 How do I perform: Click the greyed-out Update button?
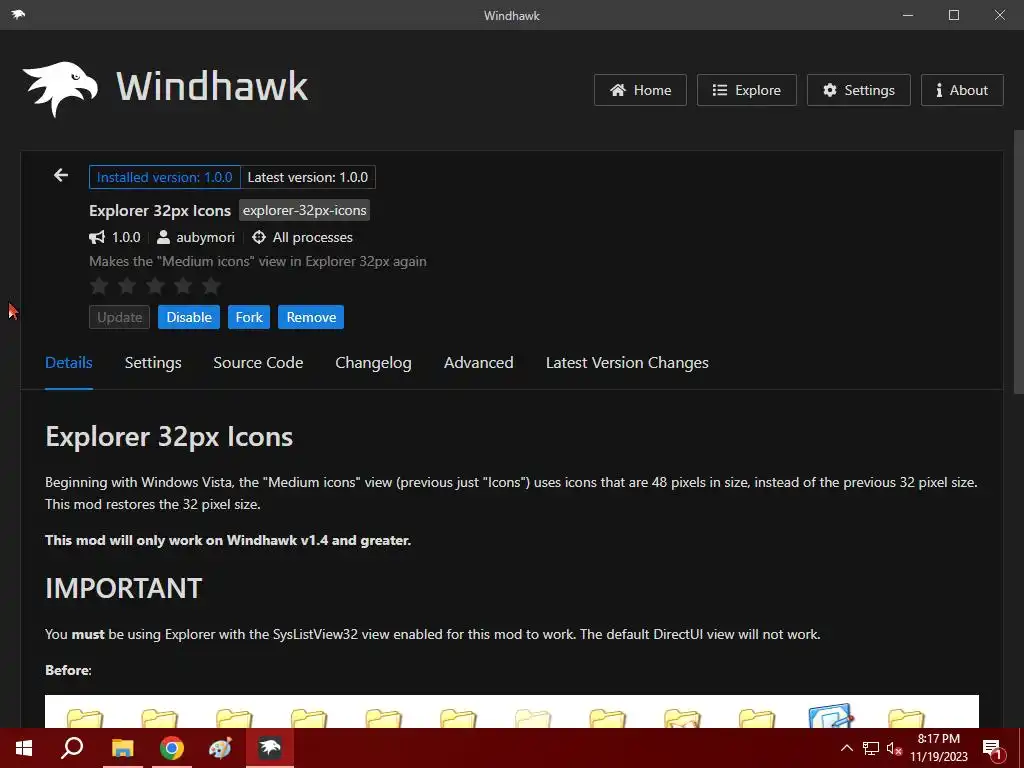pyautogui.click(x=120, y=317)
